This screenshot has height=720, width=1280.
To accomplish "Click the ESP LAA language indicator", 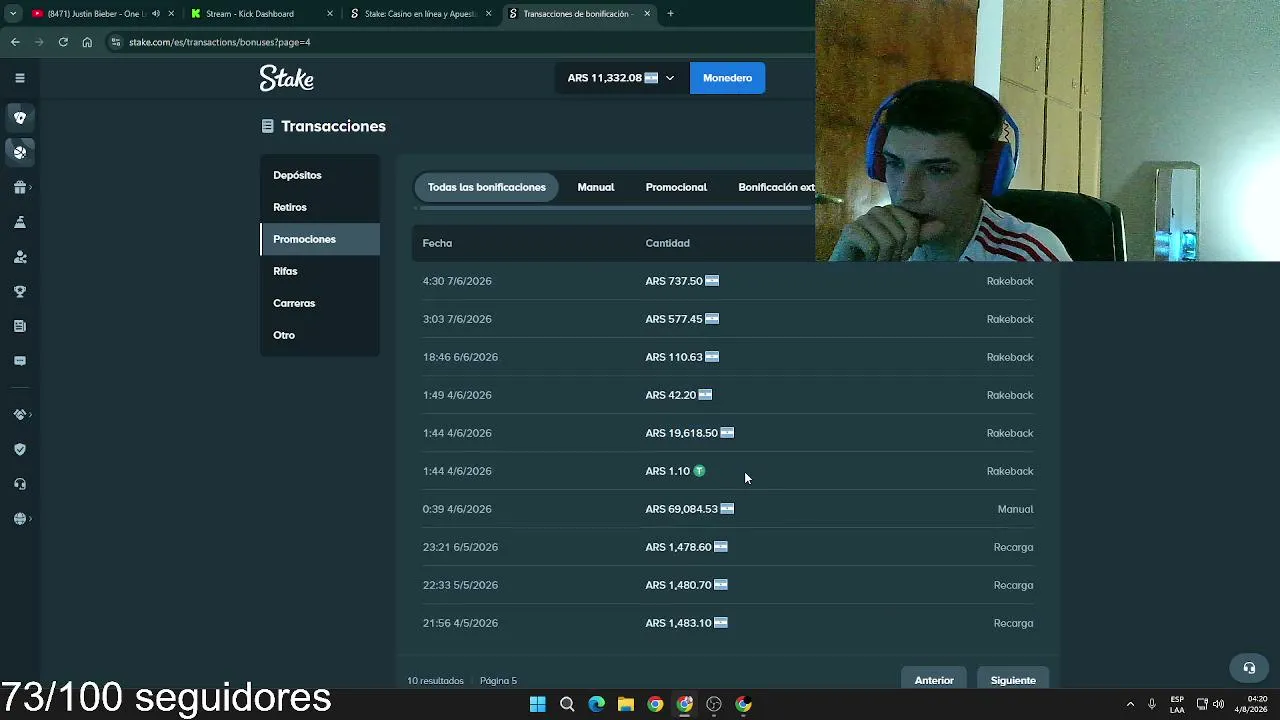I will pos(1177,704).
